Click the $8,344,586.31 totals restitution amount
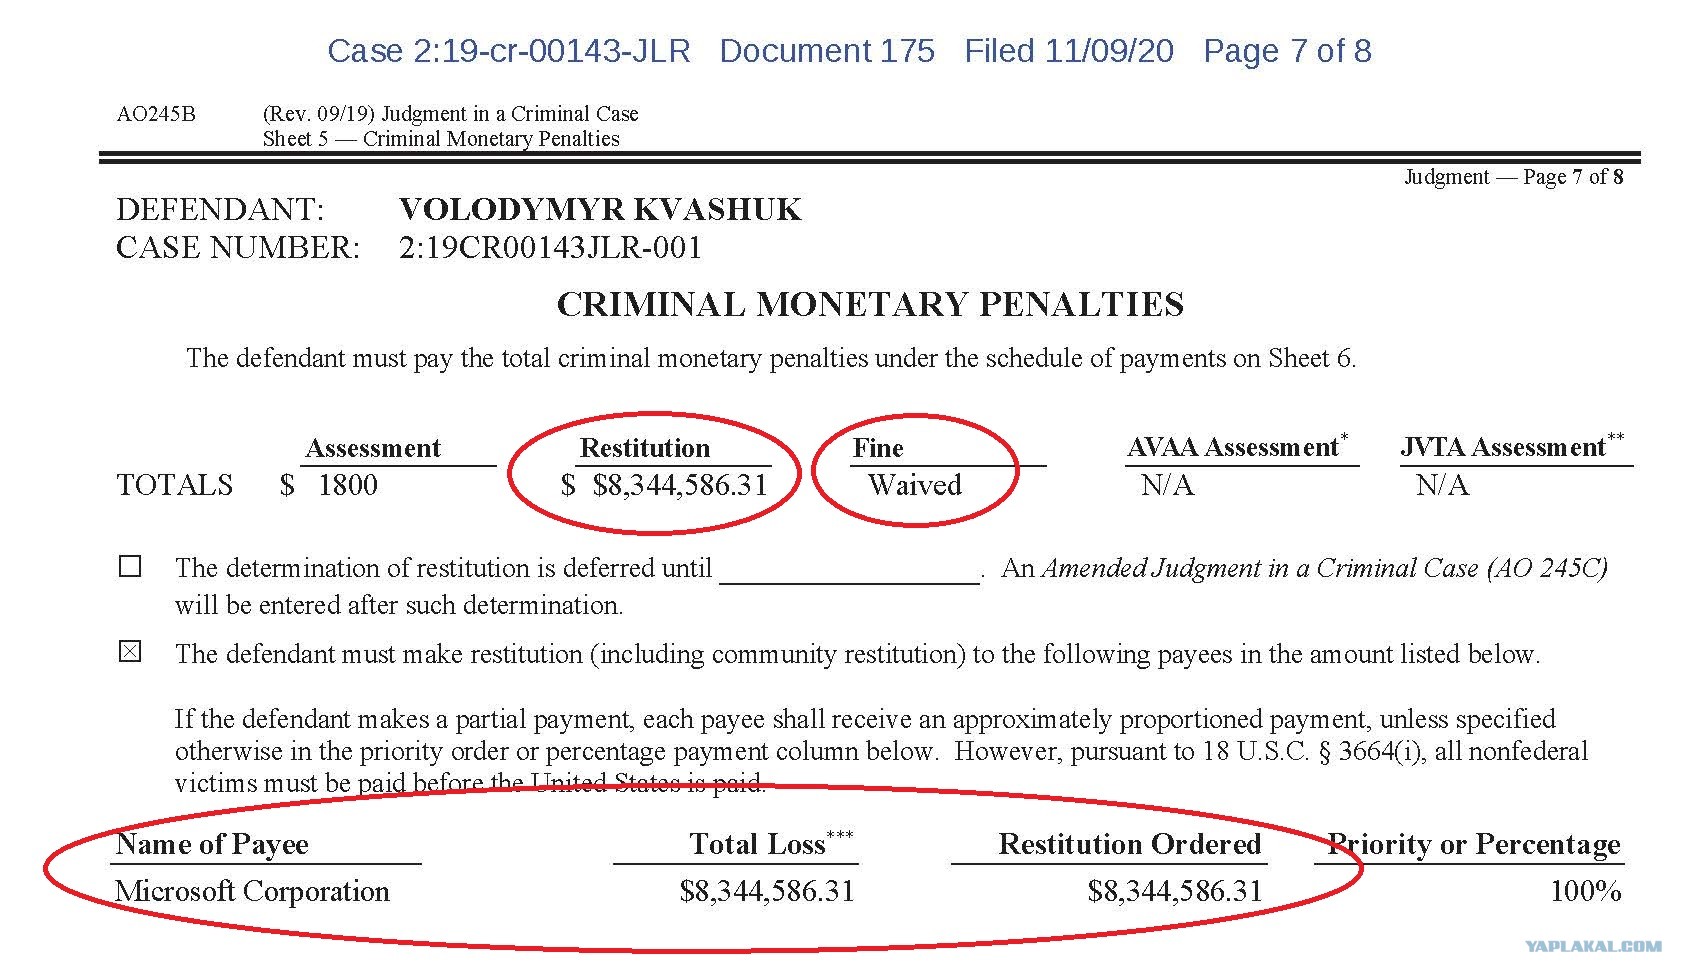The height and width of the screenshot is (976, 1688). tap(680, 485)
